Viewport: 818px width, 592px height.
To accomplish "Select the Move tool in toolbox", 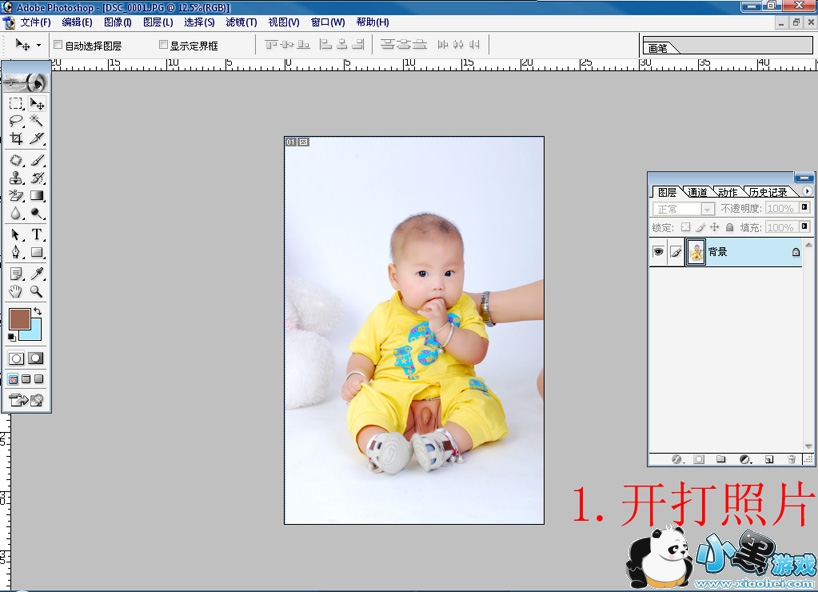I will [37, 104].
